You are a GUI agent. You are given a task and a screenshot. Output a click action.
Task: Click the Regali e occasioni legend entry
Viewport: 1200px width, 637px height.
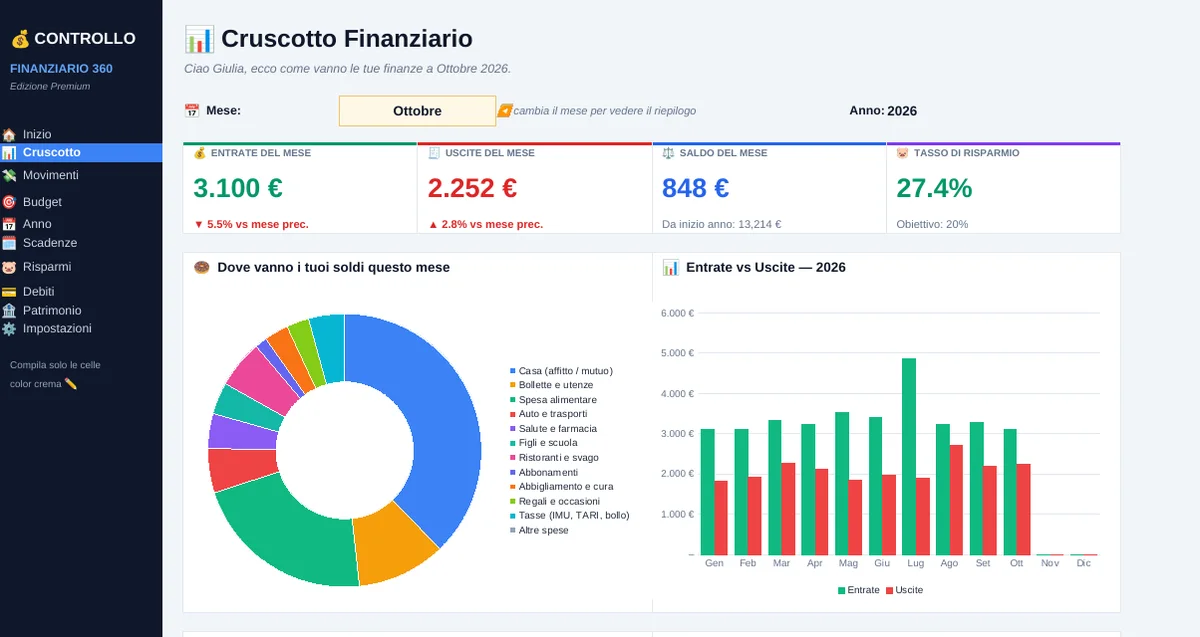coord(555,502)
